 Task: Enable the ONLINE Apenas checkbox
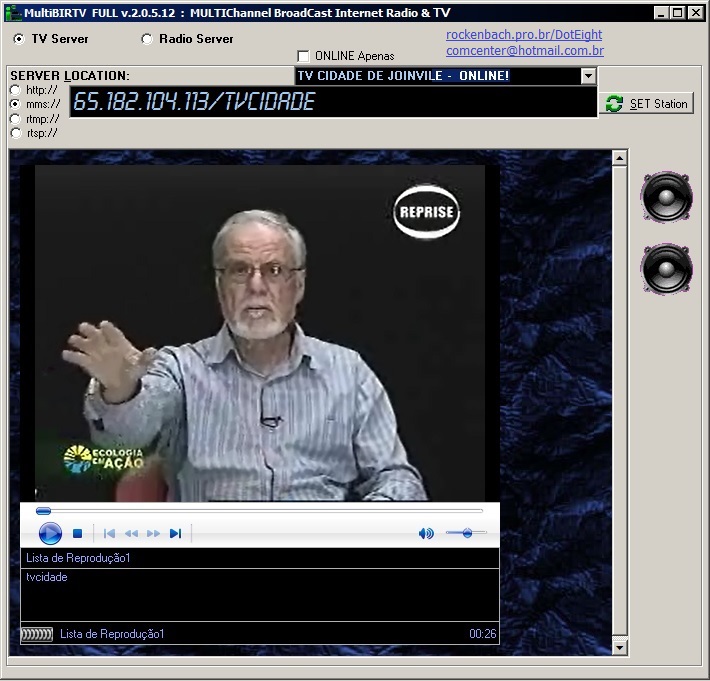(x=304, y=56)
